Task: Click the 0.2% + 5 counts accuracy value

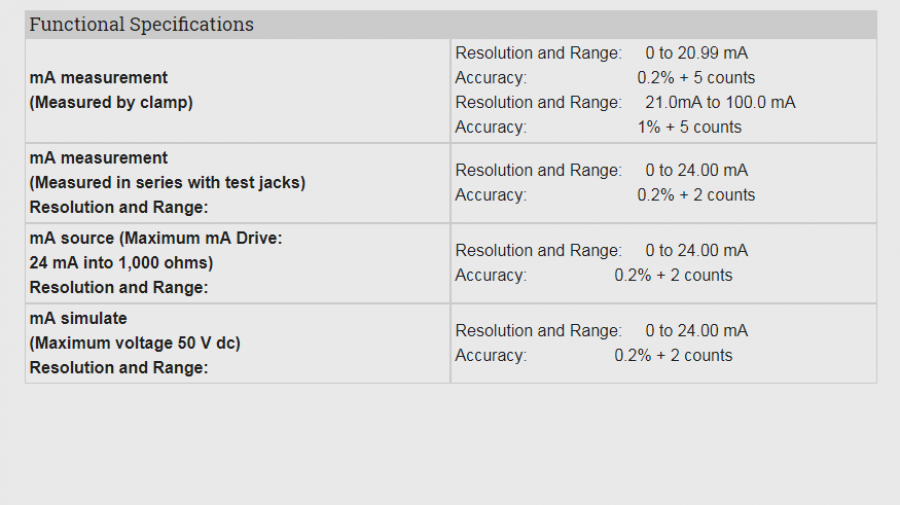Action: point(696,77)
